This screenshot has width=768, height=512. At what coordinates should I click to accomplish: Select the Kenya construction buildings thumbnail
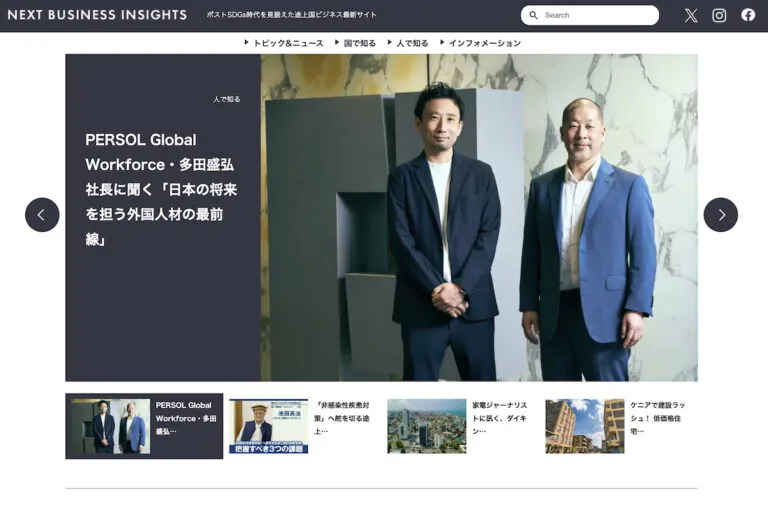[585, 426]
